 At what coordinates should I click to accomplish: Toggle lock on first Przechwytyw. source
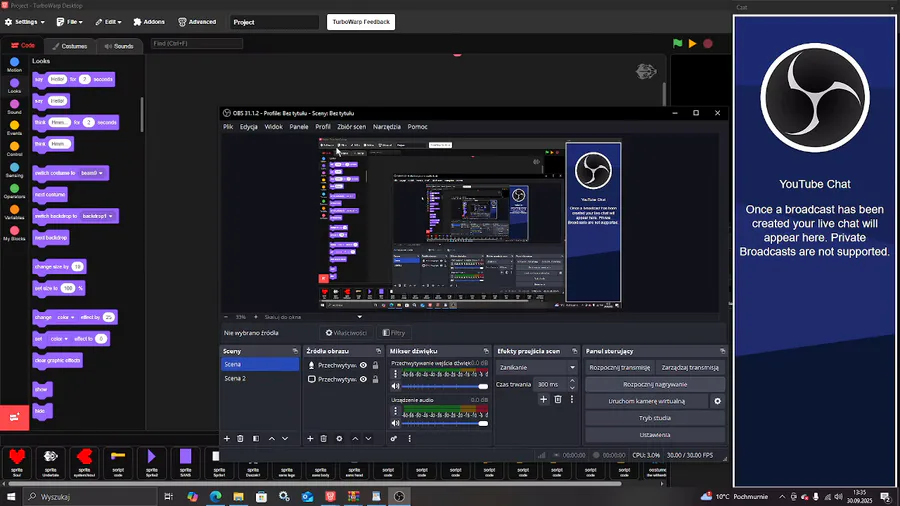[375, 365]
